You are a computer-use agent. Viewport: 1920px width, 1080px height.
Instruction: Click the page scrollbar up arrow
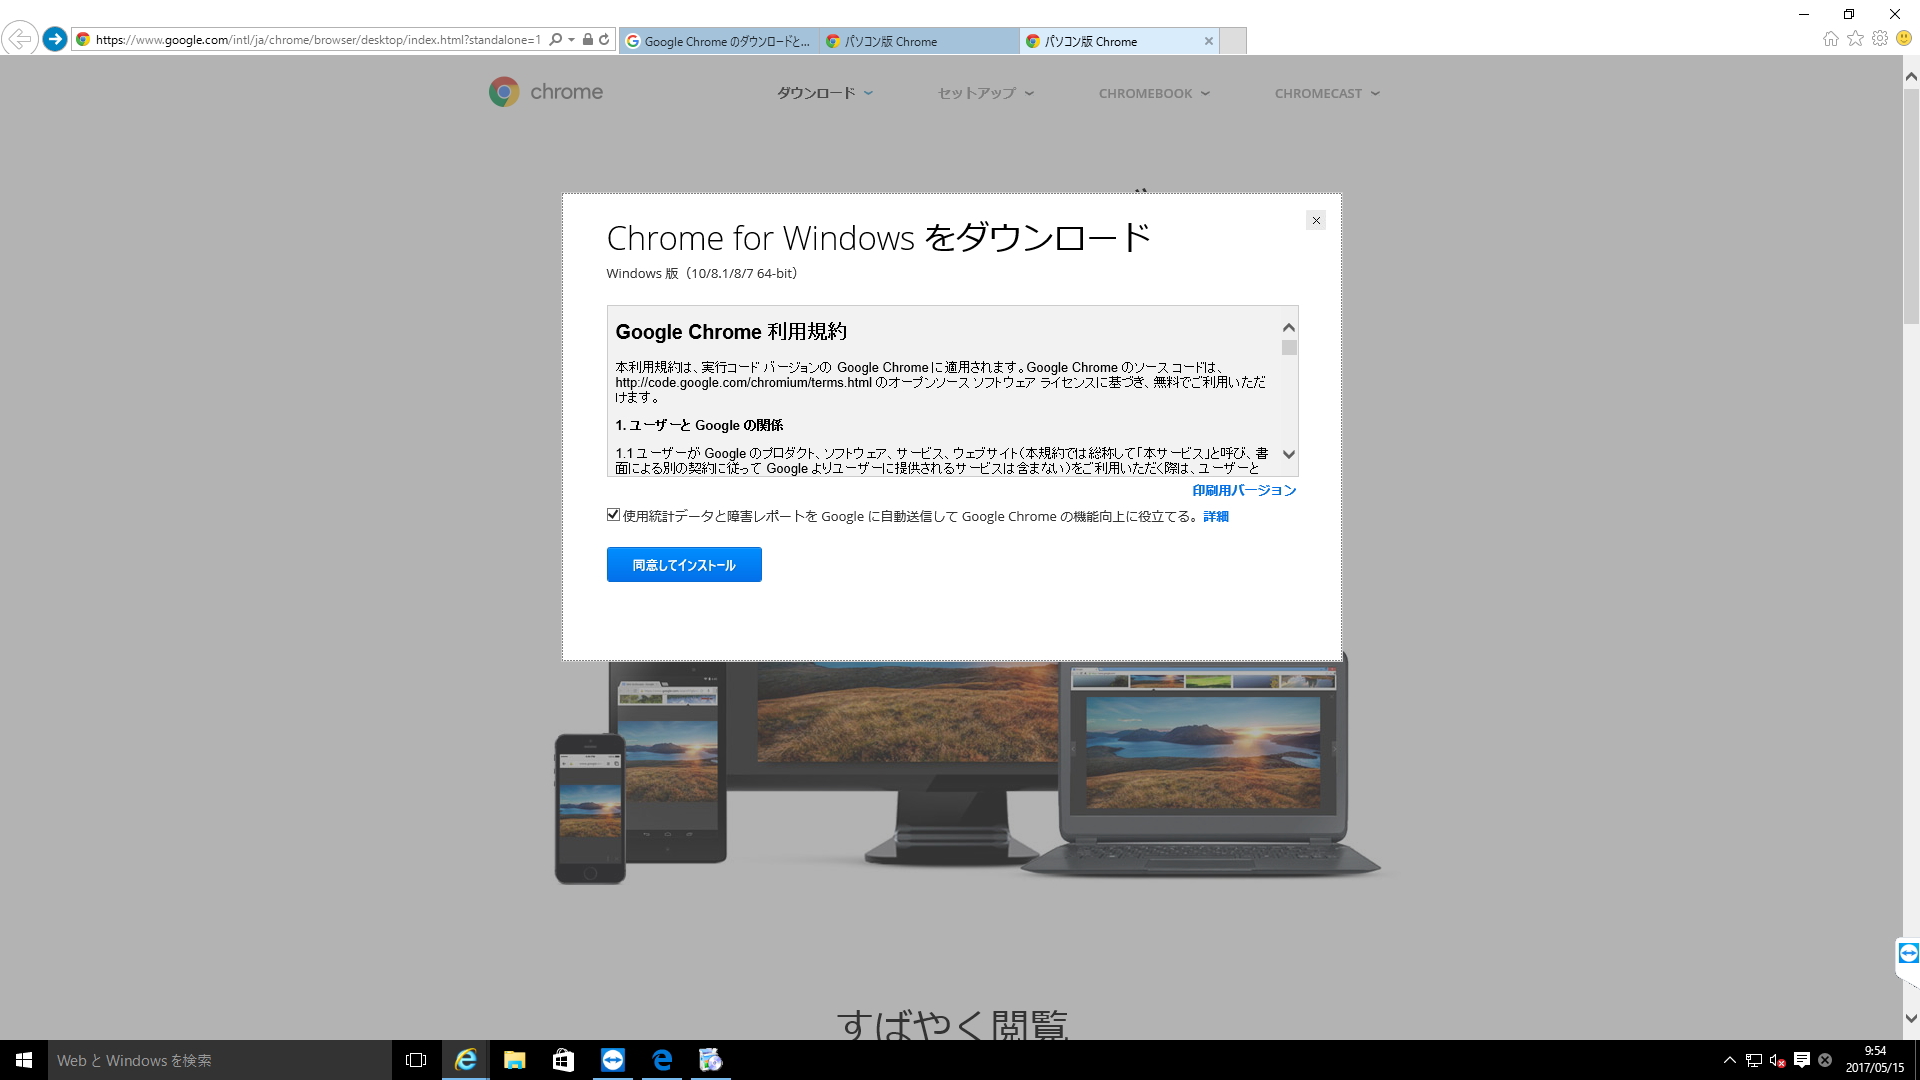pyautogui.click(x=1911, y=76)
